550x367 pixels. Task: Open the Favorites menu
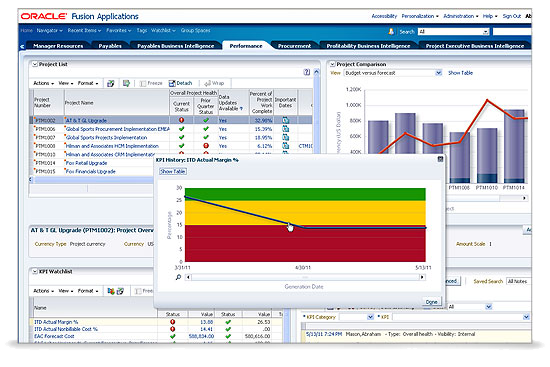tap(119, 31)
